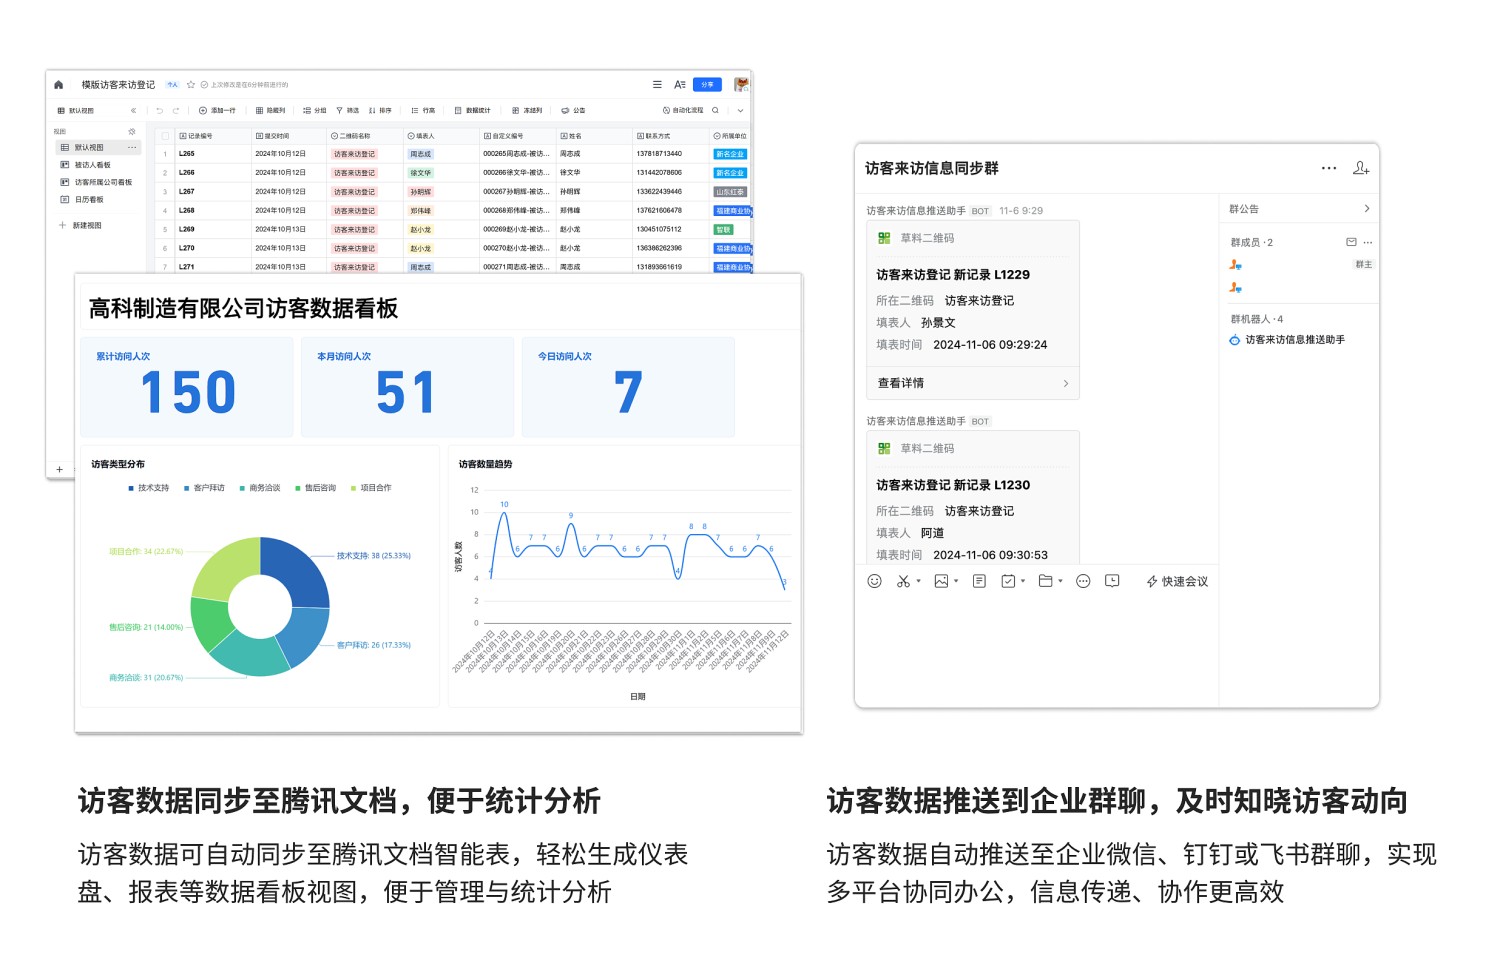Click the blue 分享 share button
The width and height of the screenshot is (1500, 963).
[x=707, y=85]
